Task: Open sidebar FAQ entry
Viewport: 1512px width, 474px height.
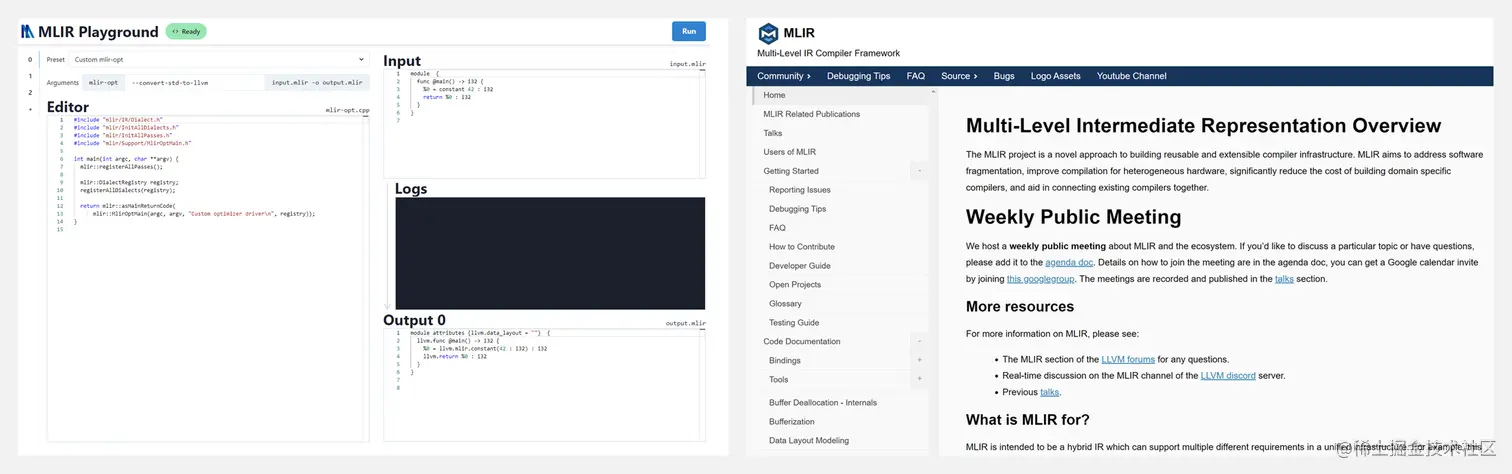Action: coord(777,228)
